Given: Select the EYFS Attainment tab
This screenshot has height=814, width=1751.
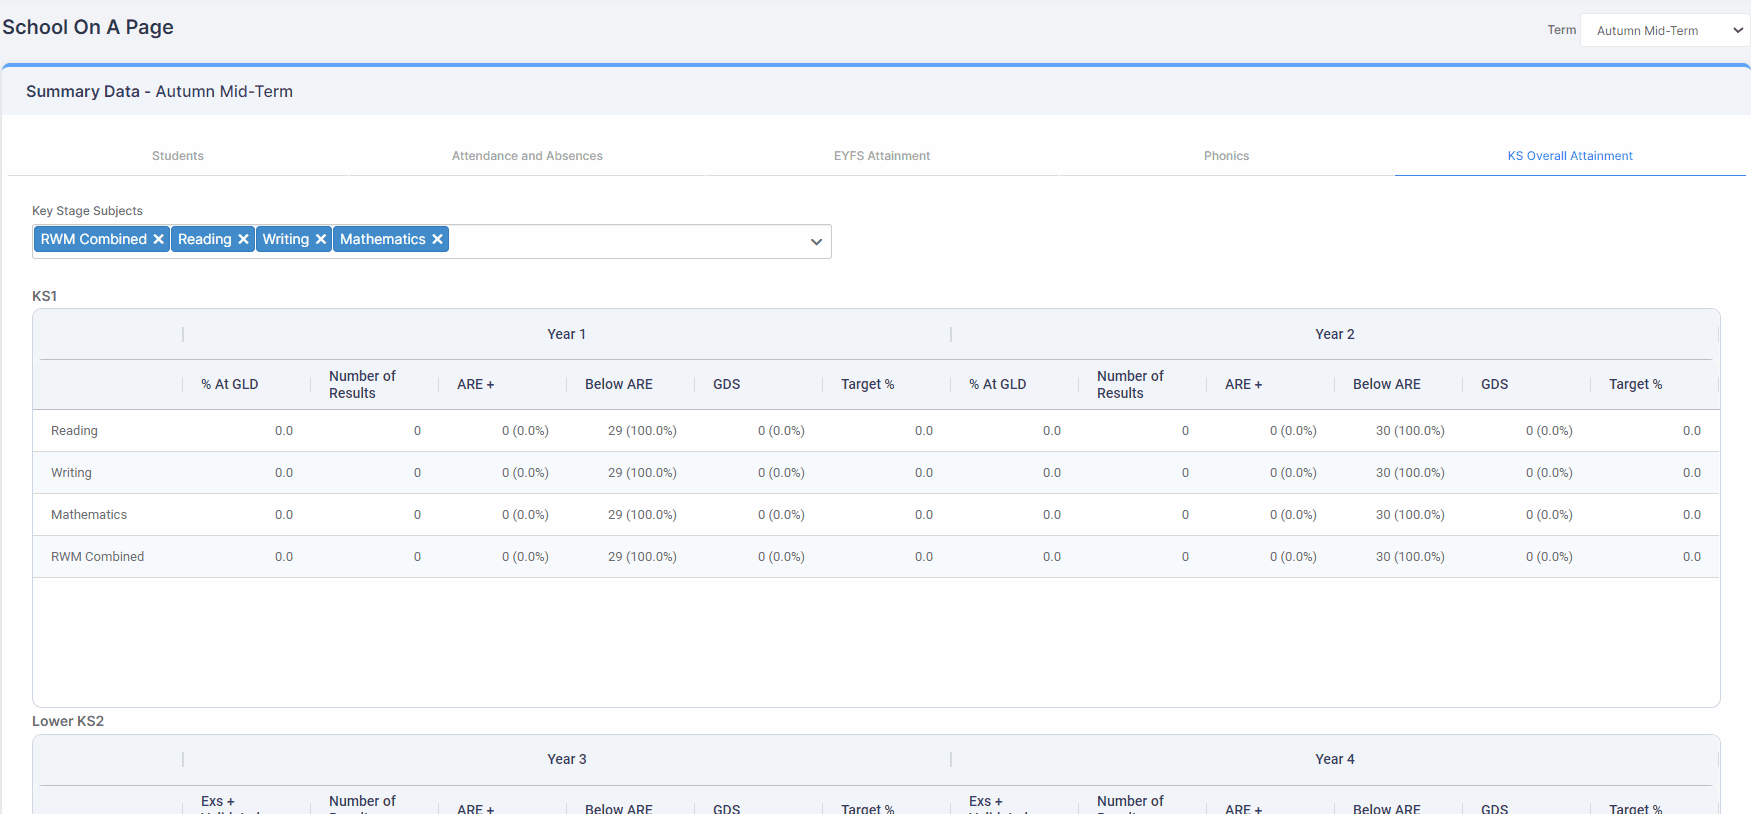Looking at the screenshot, I should coord(882,156).
